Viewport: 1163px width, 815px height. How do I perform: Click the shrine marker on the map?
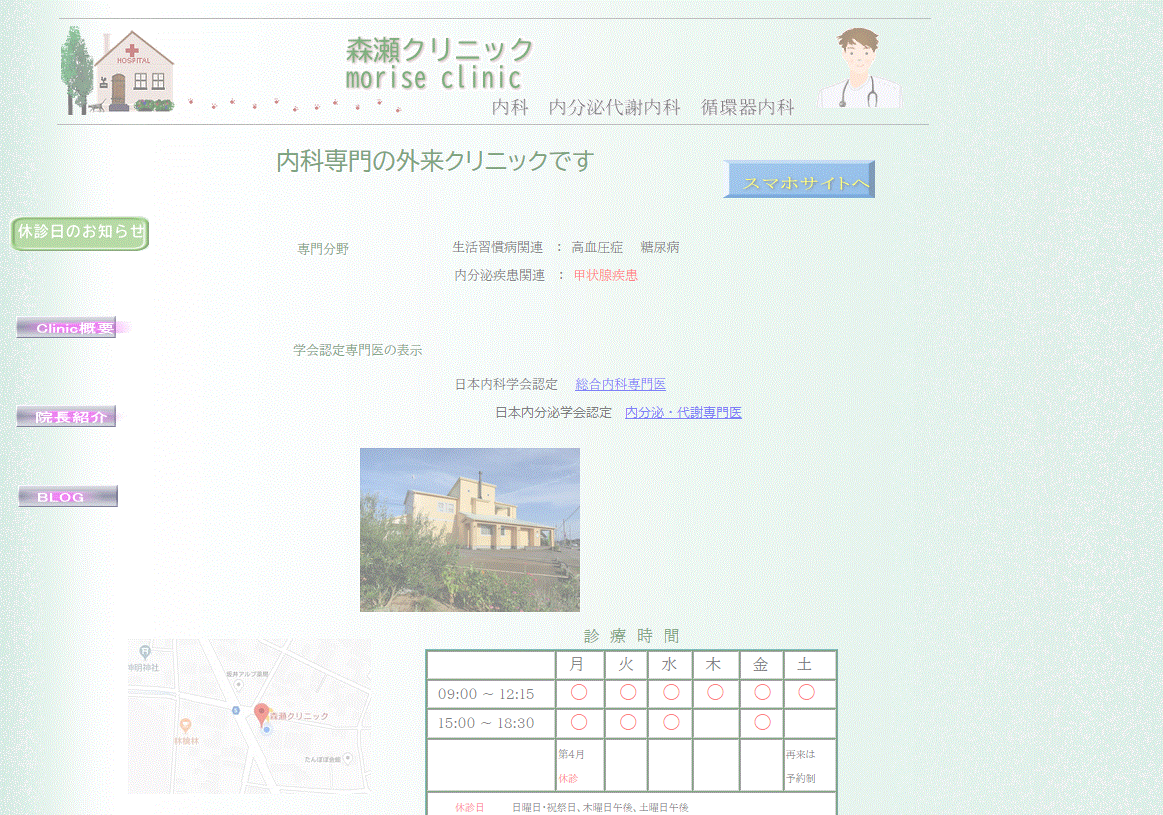(x=145, y=652)
